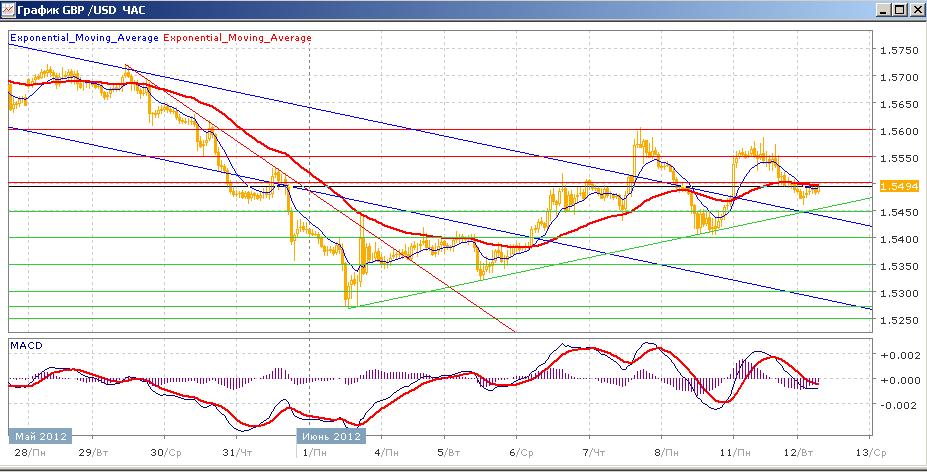Viewport: 927px width, 472px height.
Task: Click the 1.5350 price axis label
Action: (x=899, y=266)
